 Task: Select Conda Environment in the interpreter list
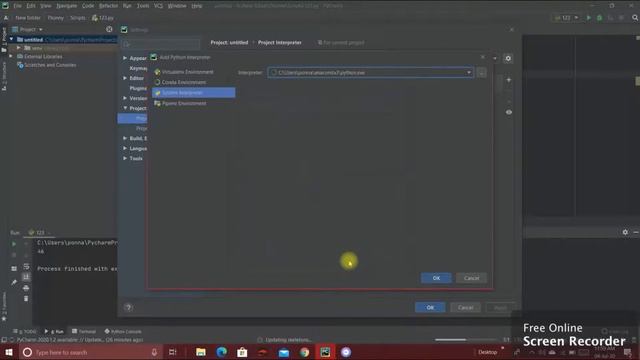(180, 82)
